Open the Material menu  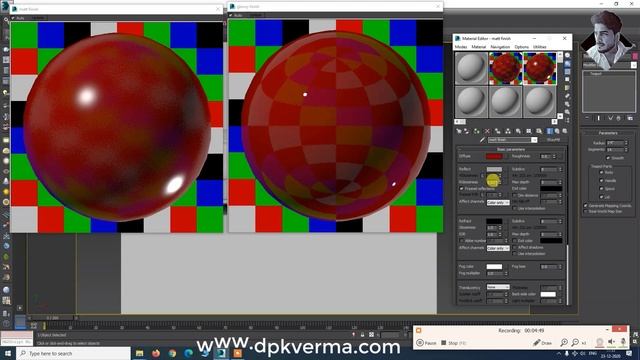(478, 47)
